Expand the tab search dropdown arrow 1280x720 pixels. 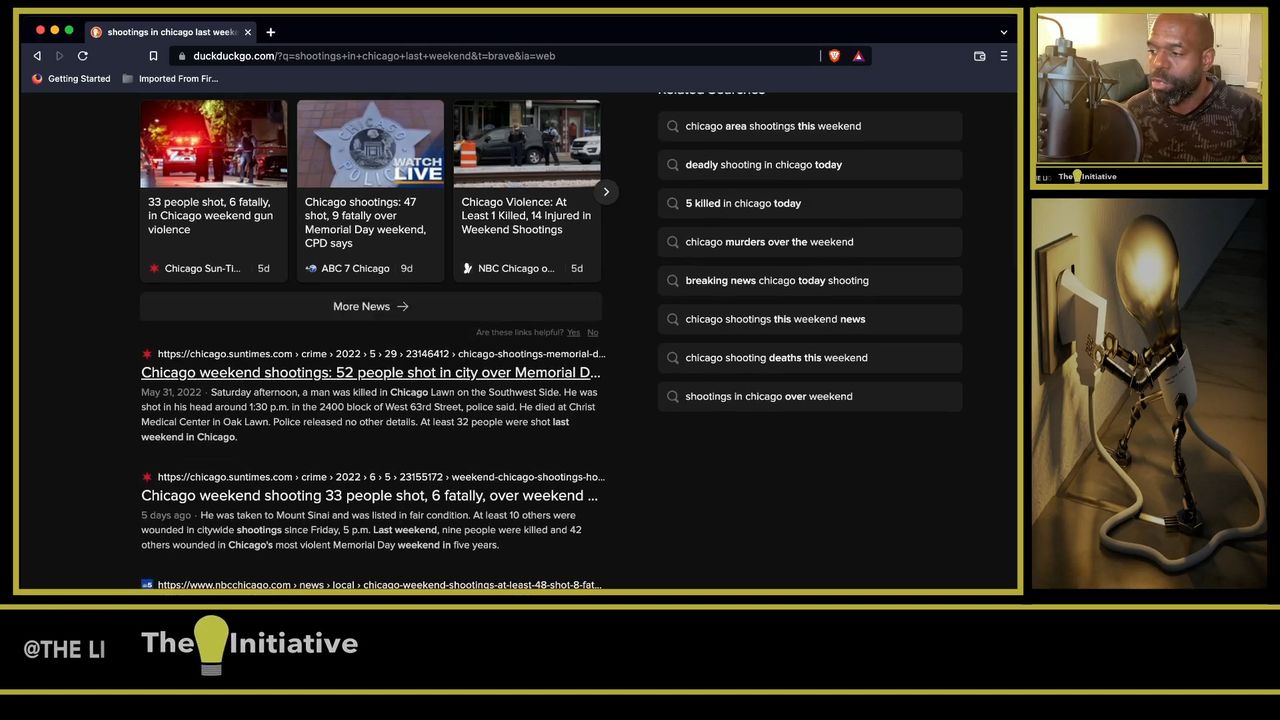pos(1004,32)
